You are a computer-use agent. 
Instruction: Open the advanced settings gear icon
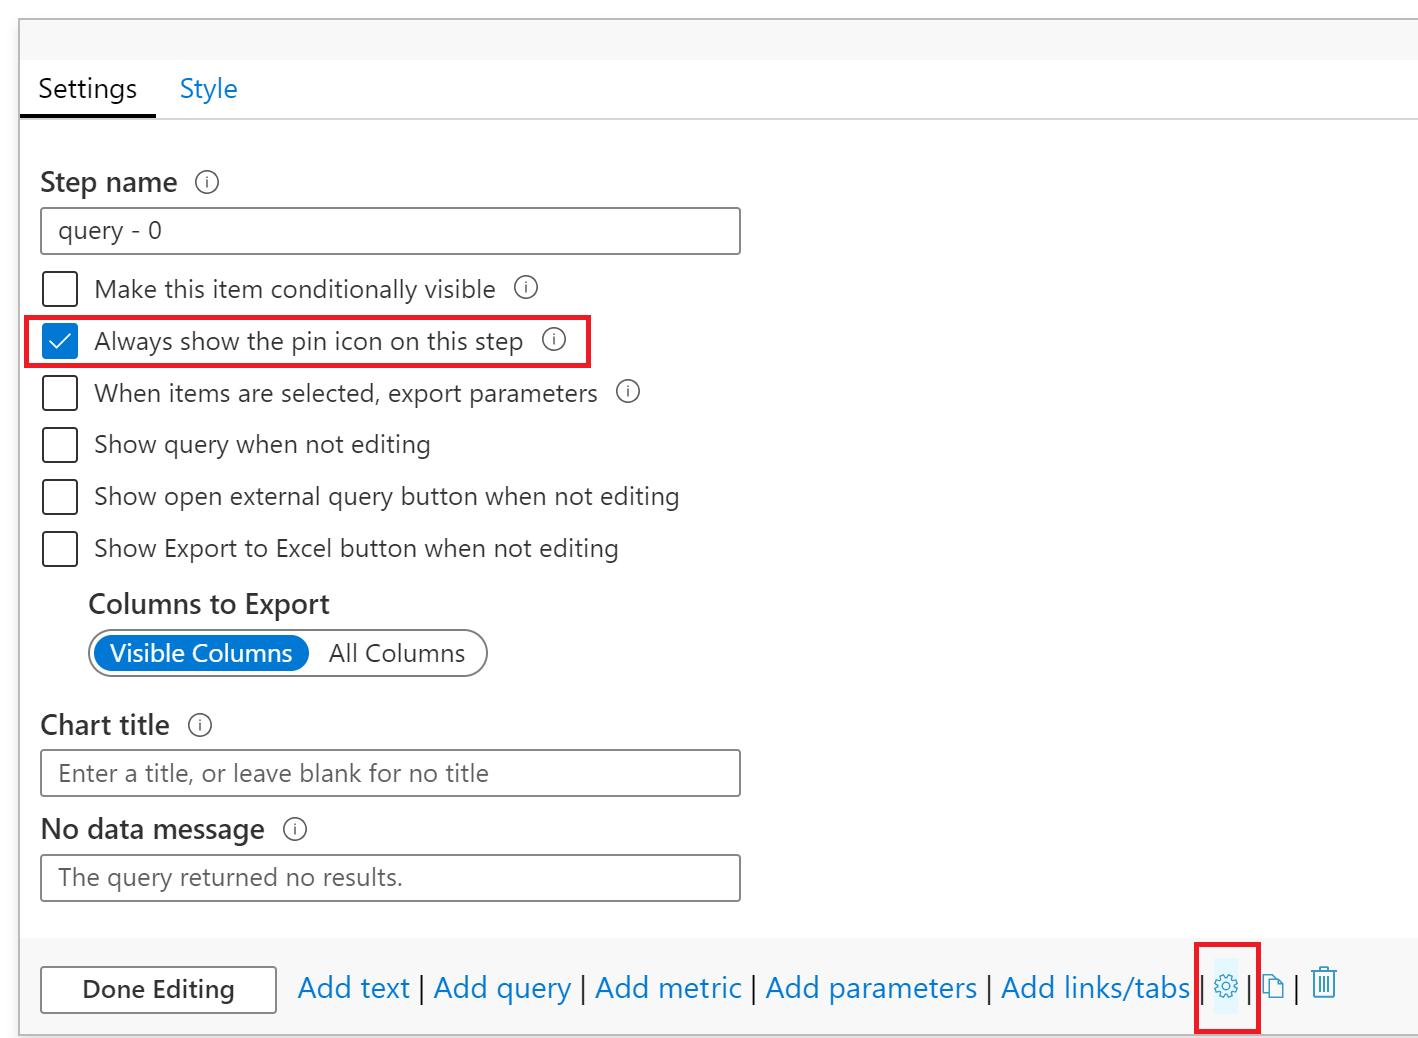pyautogui.click(x=1225, y=987)
